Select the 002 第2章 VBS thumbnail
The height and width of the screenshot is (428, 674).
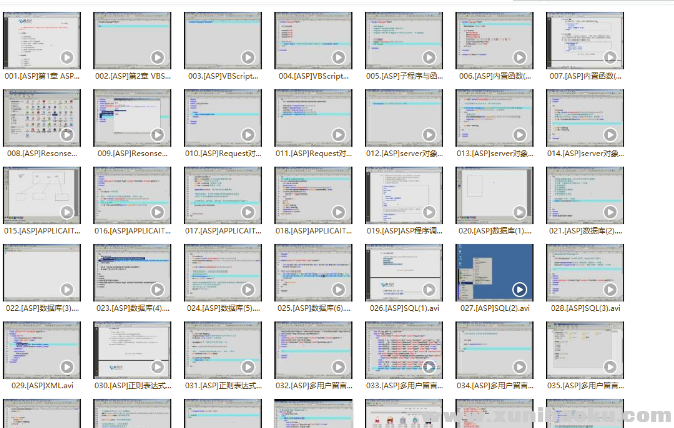[x=130, y=40]
